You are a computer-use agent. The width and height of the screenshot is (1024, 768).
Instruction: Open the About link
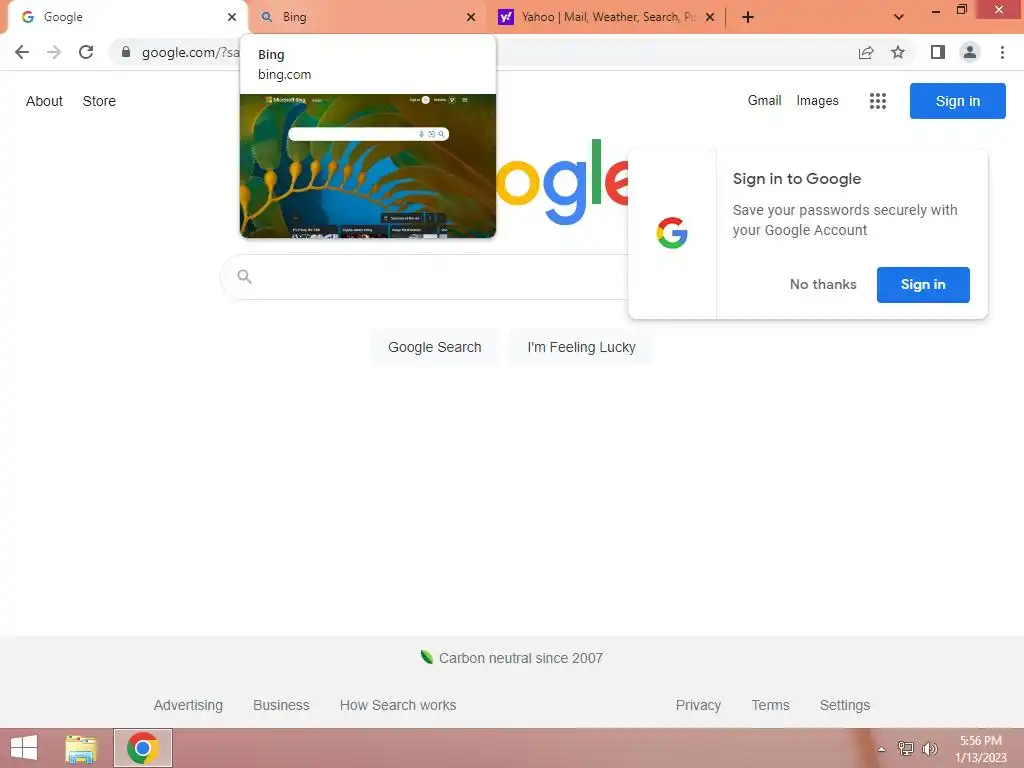click(44, 101)
